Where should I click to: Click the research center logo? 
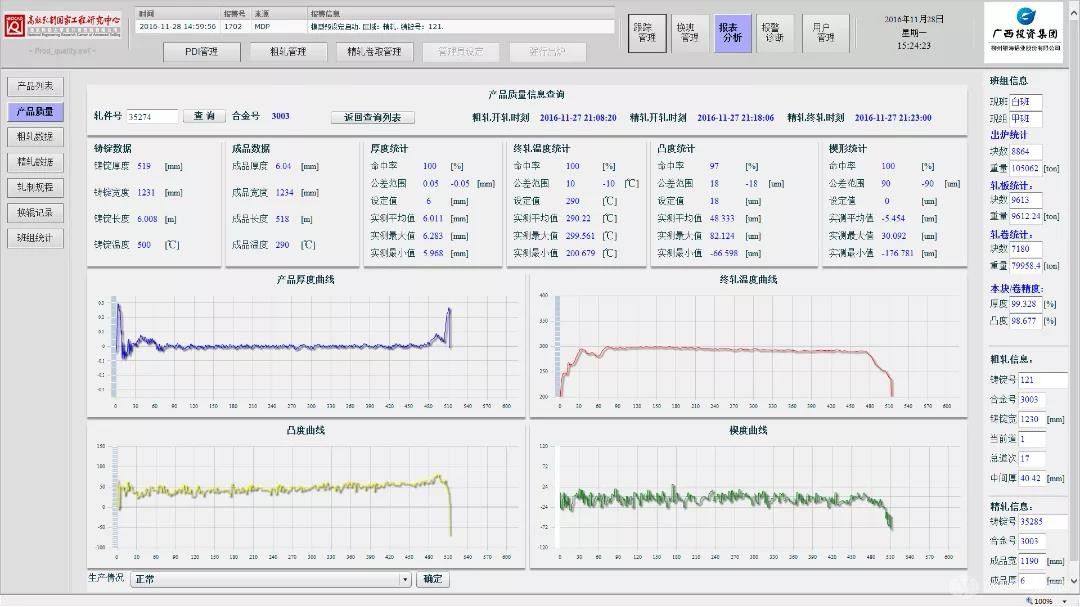click(62, 25)
